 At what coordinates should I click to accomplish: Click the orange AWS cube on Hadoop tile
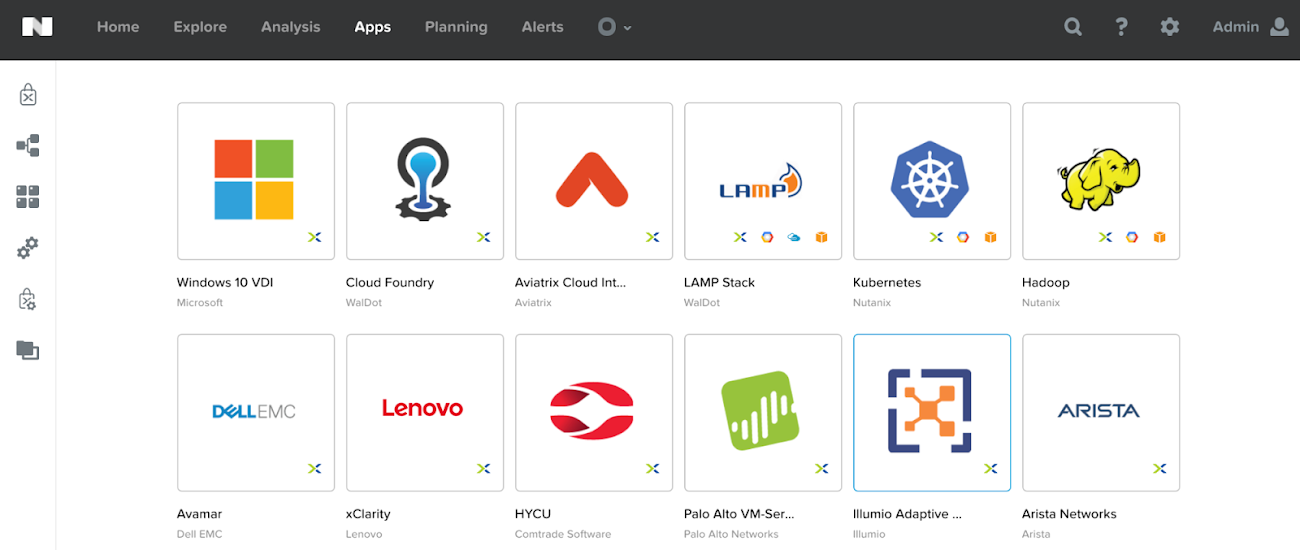(1159, 237)
